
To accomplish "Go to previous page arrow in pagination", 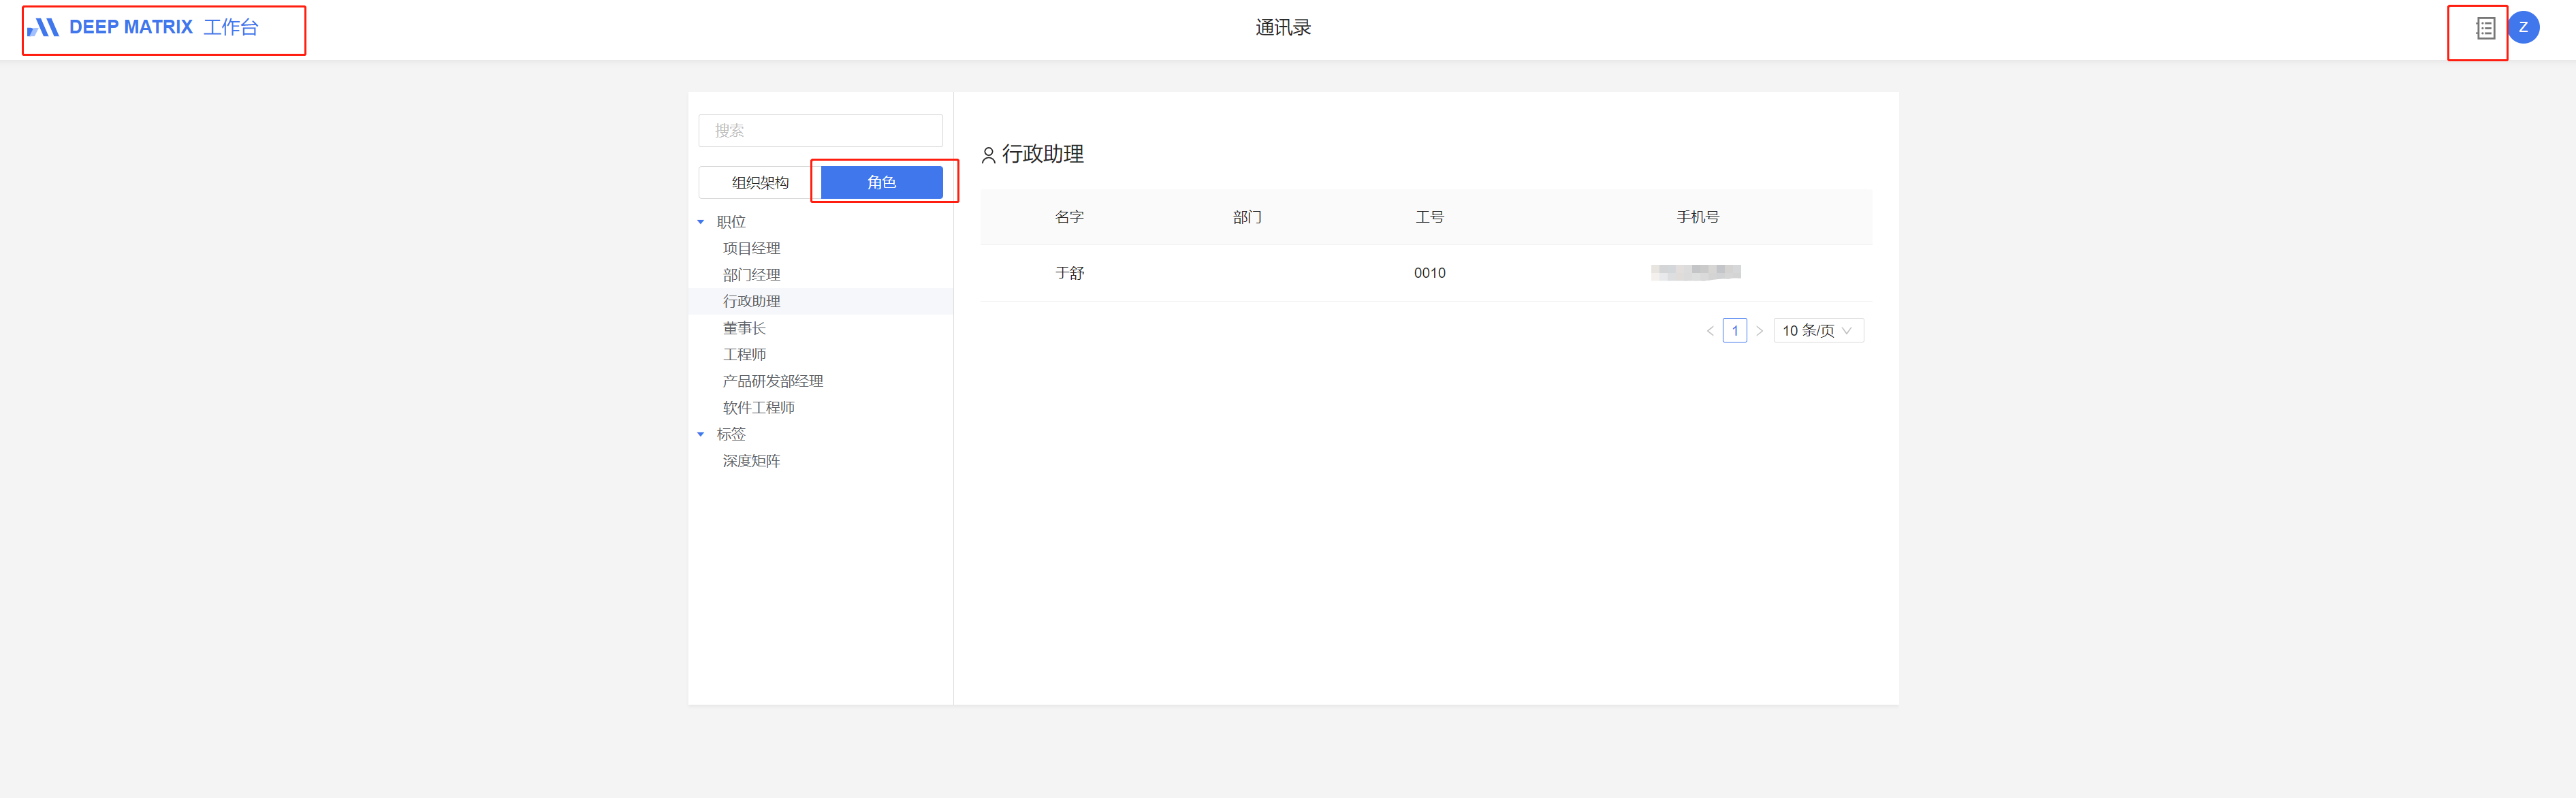I will [1710, 331].
